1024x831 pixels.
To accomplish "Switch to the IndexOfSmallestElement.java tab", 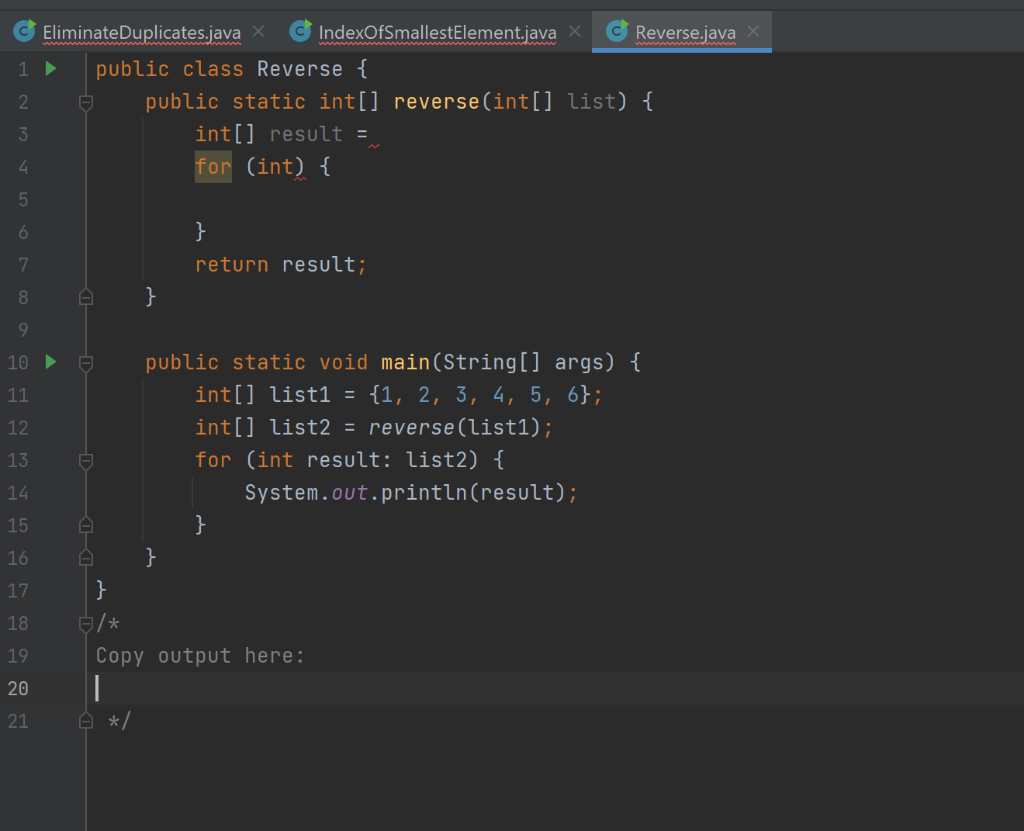I will (x=437, y=32).
